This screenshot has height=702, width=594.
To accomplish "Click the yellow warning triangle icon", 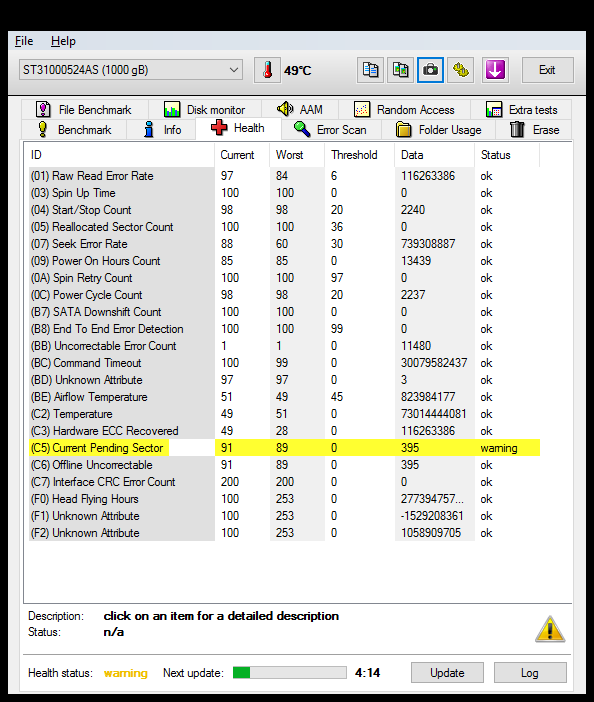I will click(550, 629).
